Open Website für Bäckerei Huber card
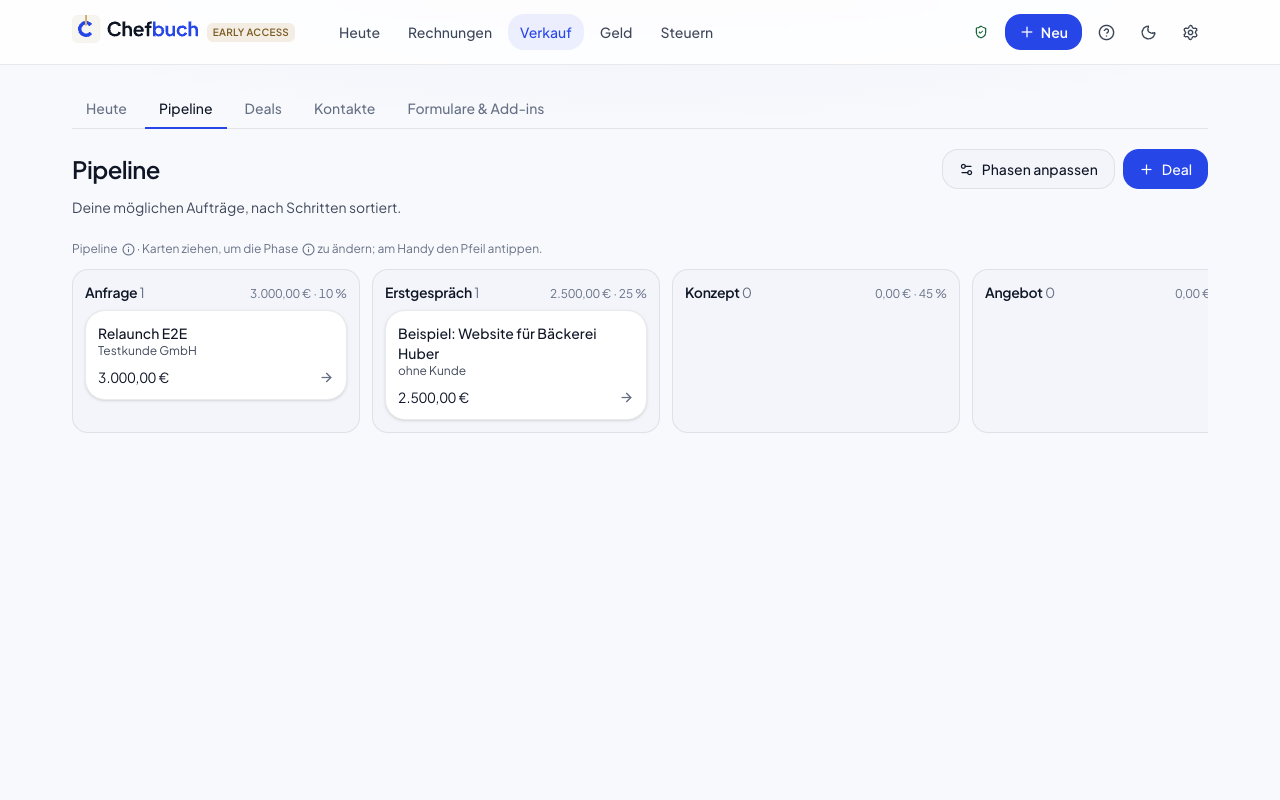The height and width of the screenshot is (800, 1280). pos(516,365)
